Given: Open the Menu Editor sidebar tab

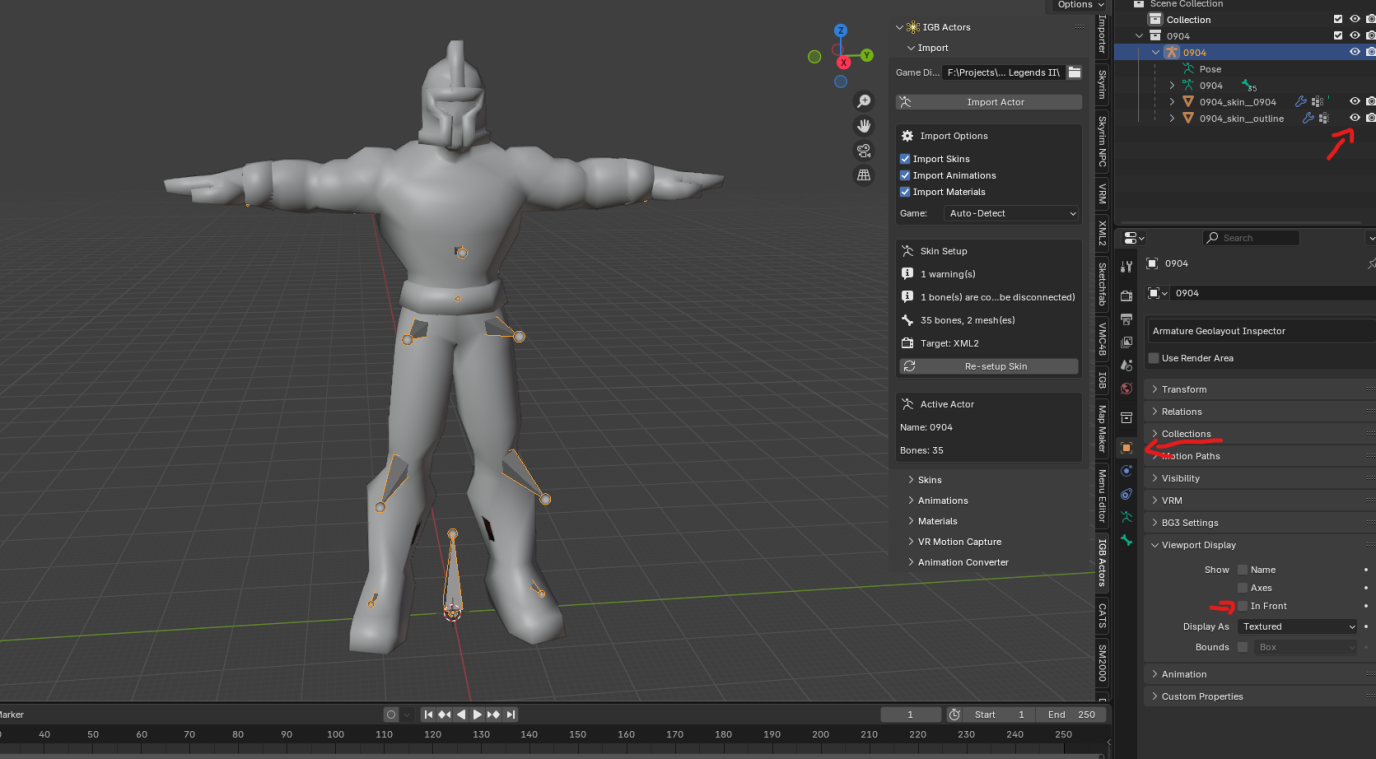Looking at the screenshot, I should [1102, 496].
